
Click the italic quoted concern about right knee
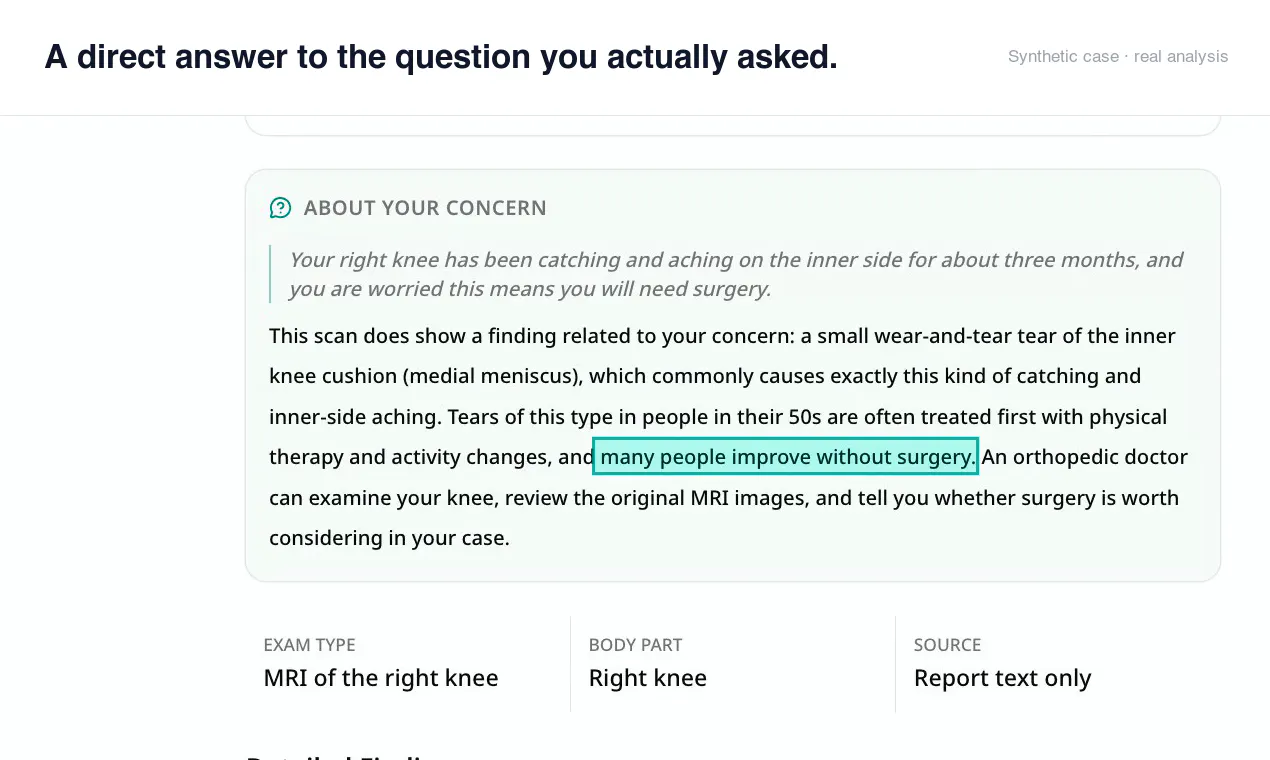pyautogui.click(x=736, y=274)
